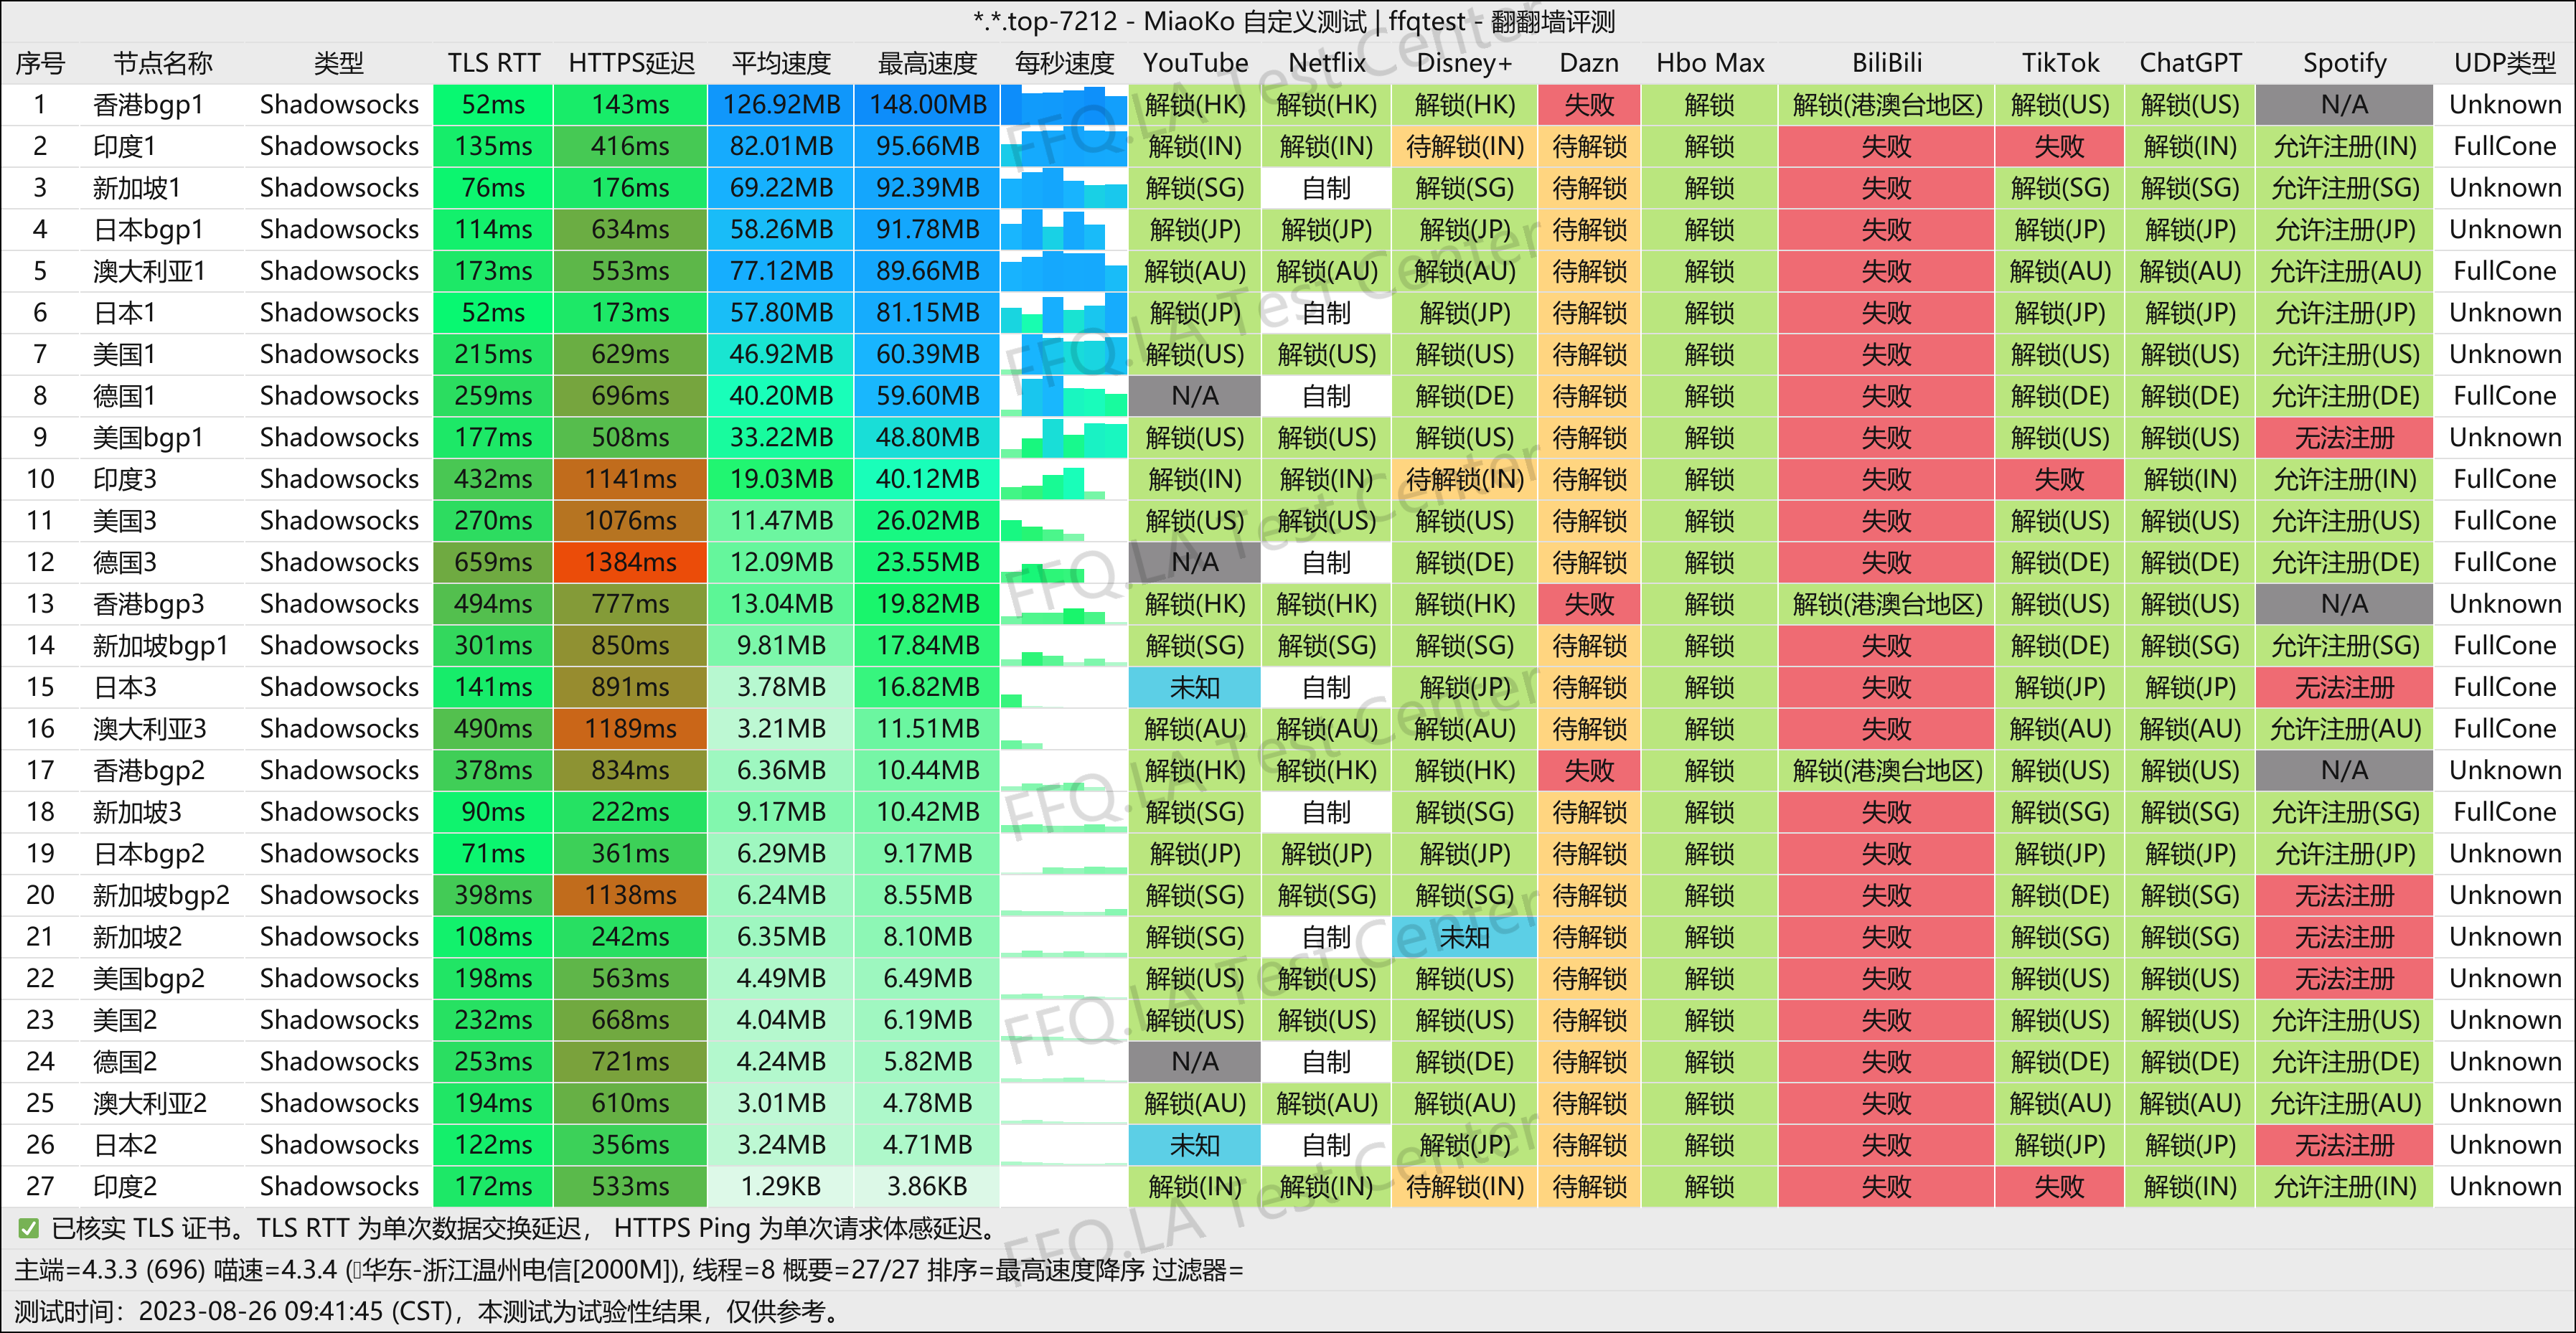Click the Dazn 失败 cell for 香港bgp1
The width and height of the screenshot is (2576, 1333).
(x=1588, y=105)
